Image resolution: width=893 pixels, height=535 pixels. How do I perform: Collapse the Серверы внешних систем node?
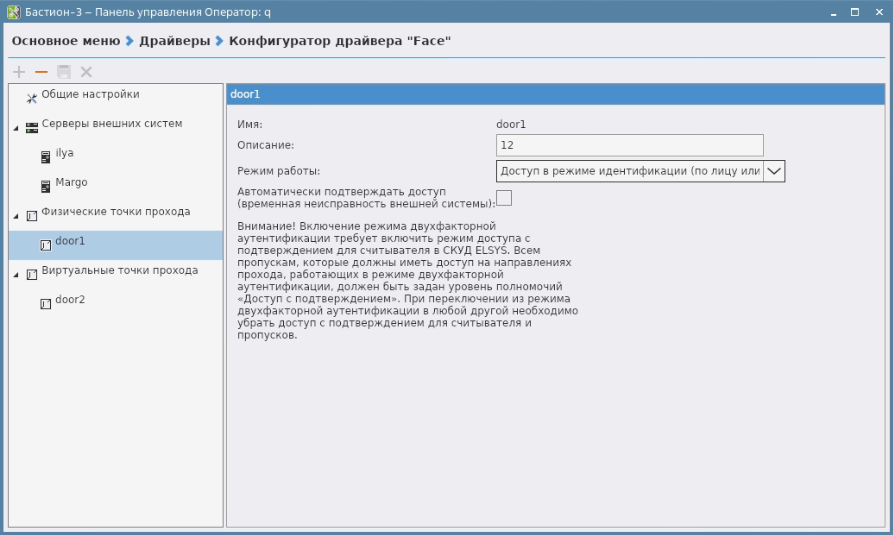point(16,128)
